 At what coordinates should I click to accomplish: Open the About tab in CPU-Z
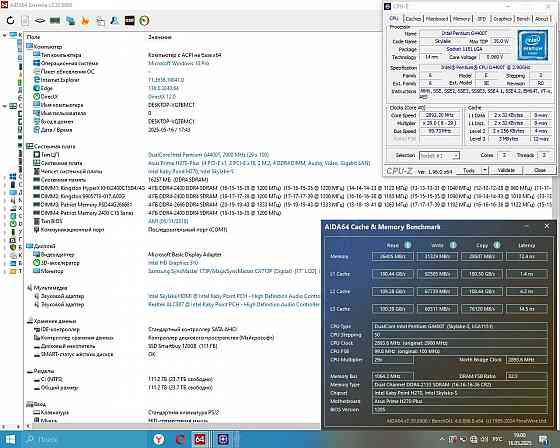point(541,19)
